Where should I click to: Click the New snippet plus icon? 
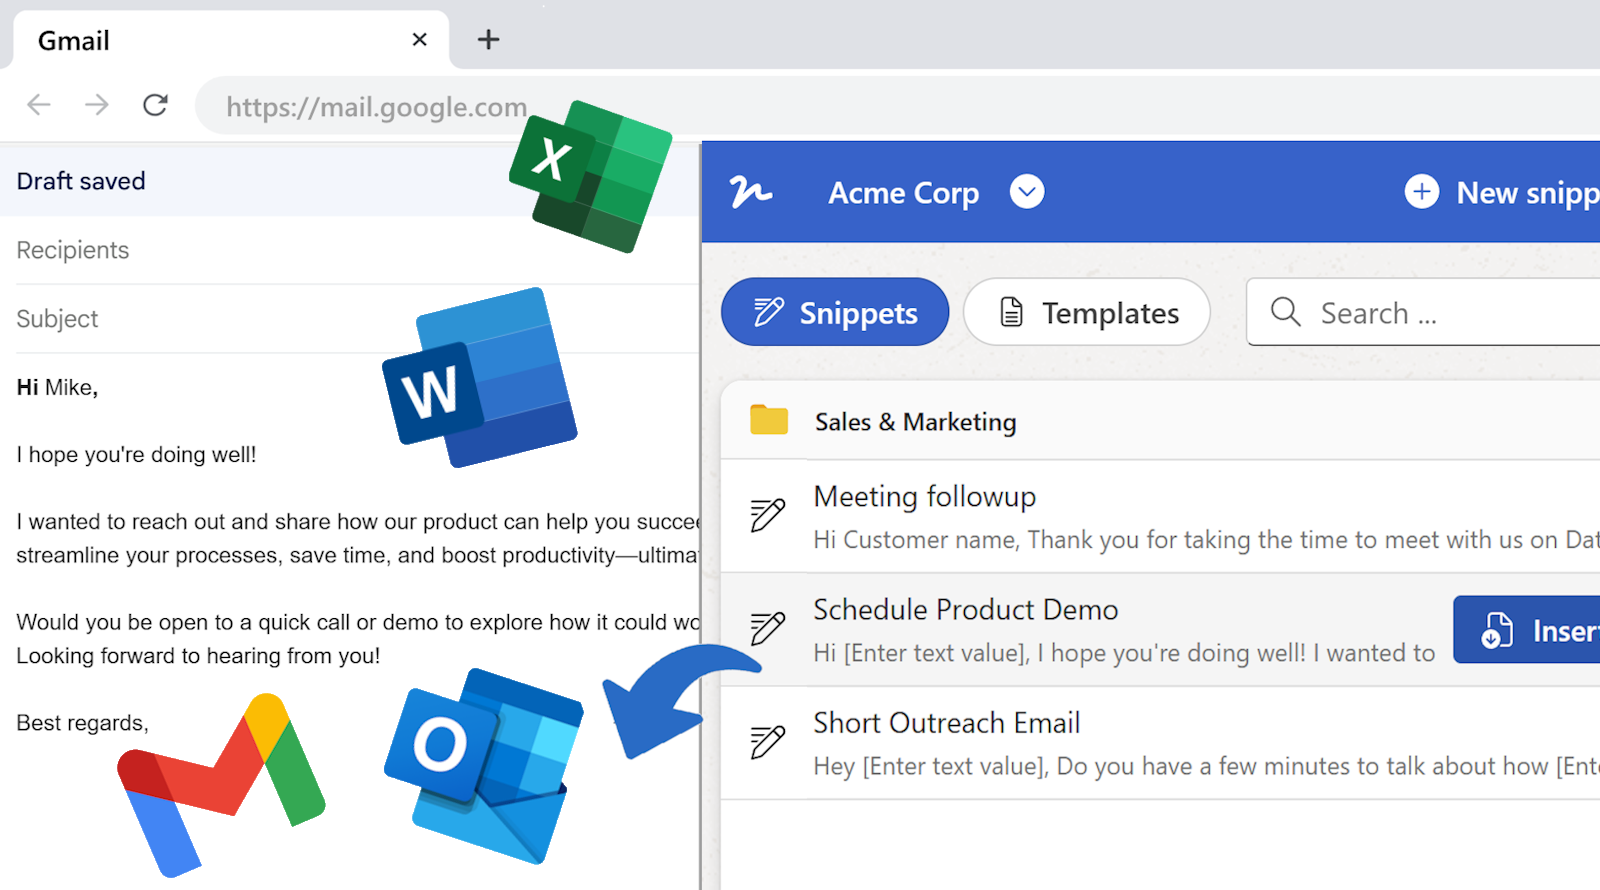point(1422,191)
